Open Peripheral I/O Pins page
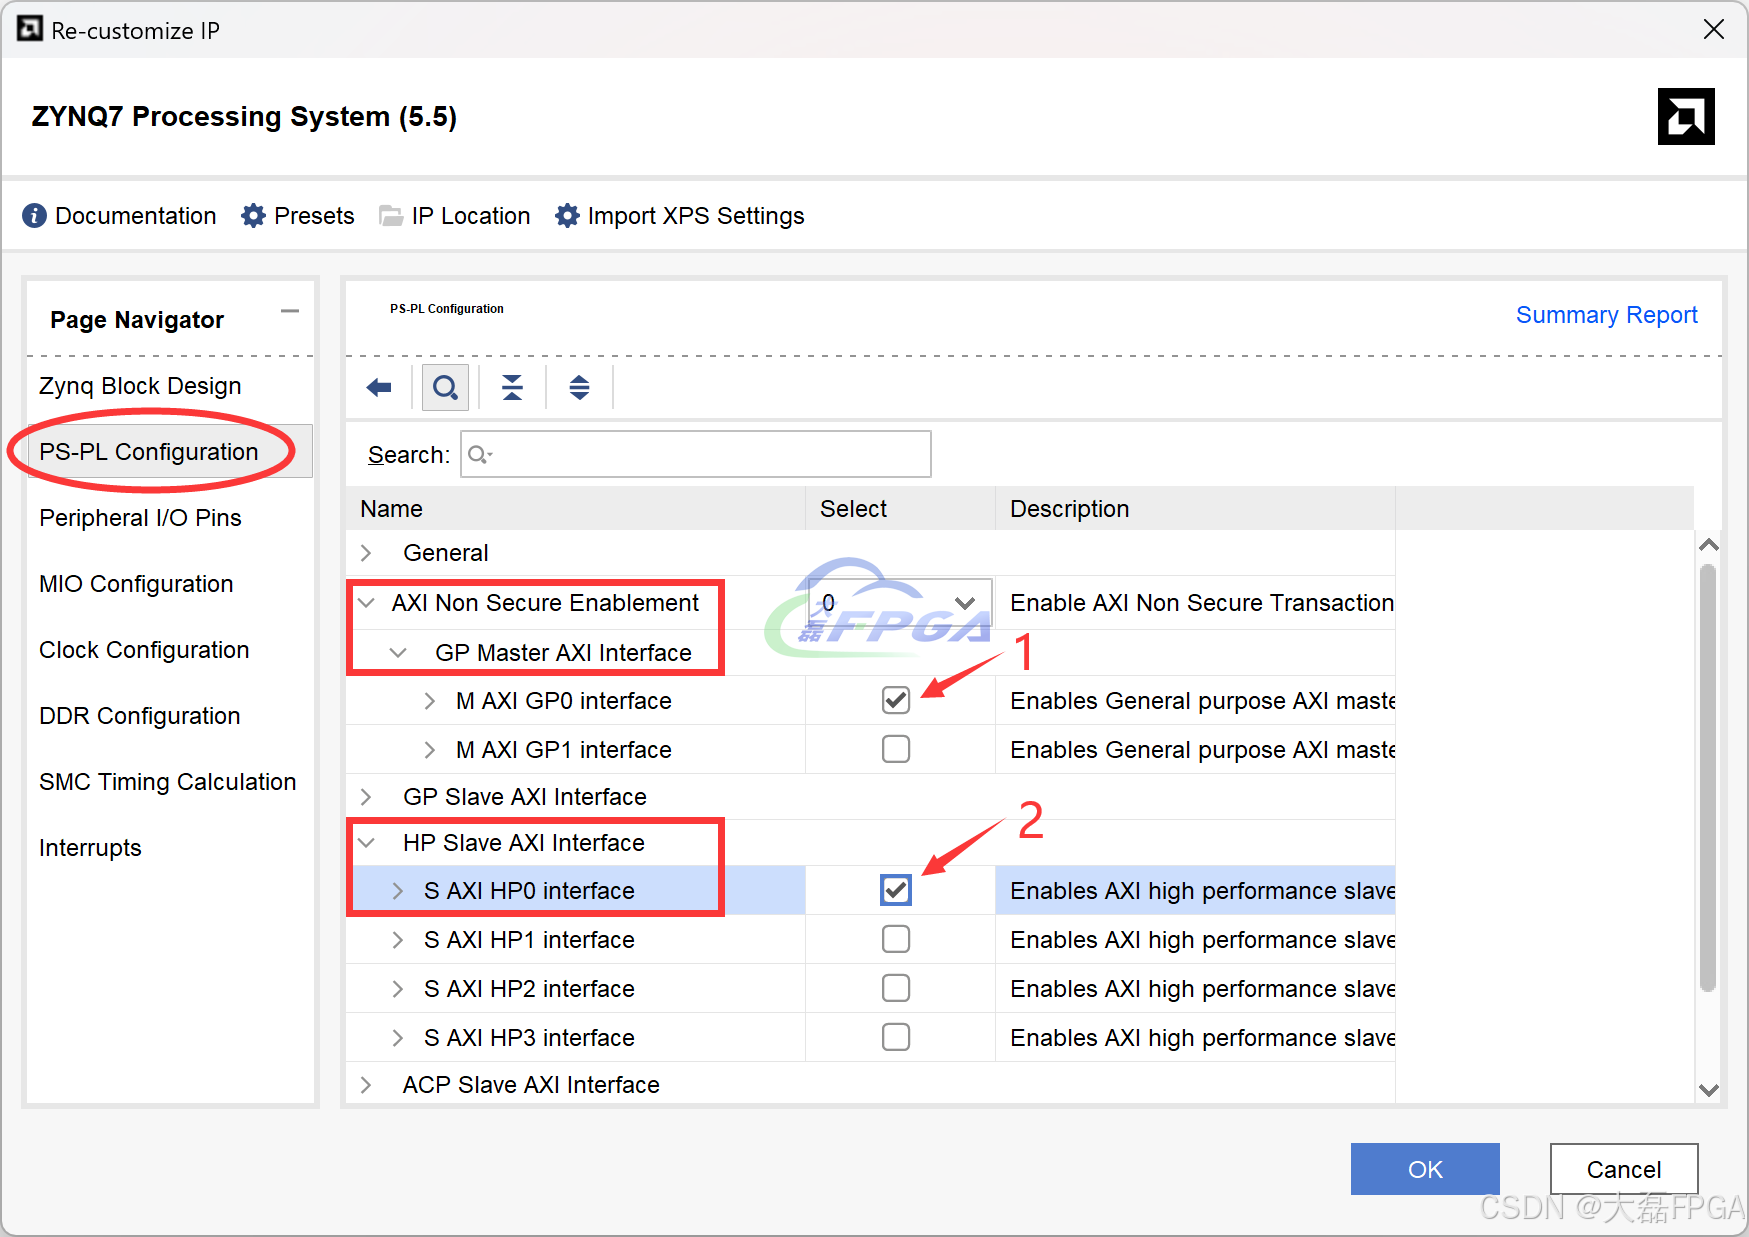Image resolution: width=1749 pixels, height=1237 pixels. (140, 518)
